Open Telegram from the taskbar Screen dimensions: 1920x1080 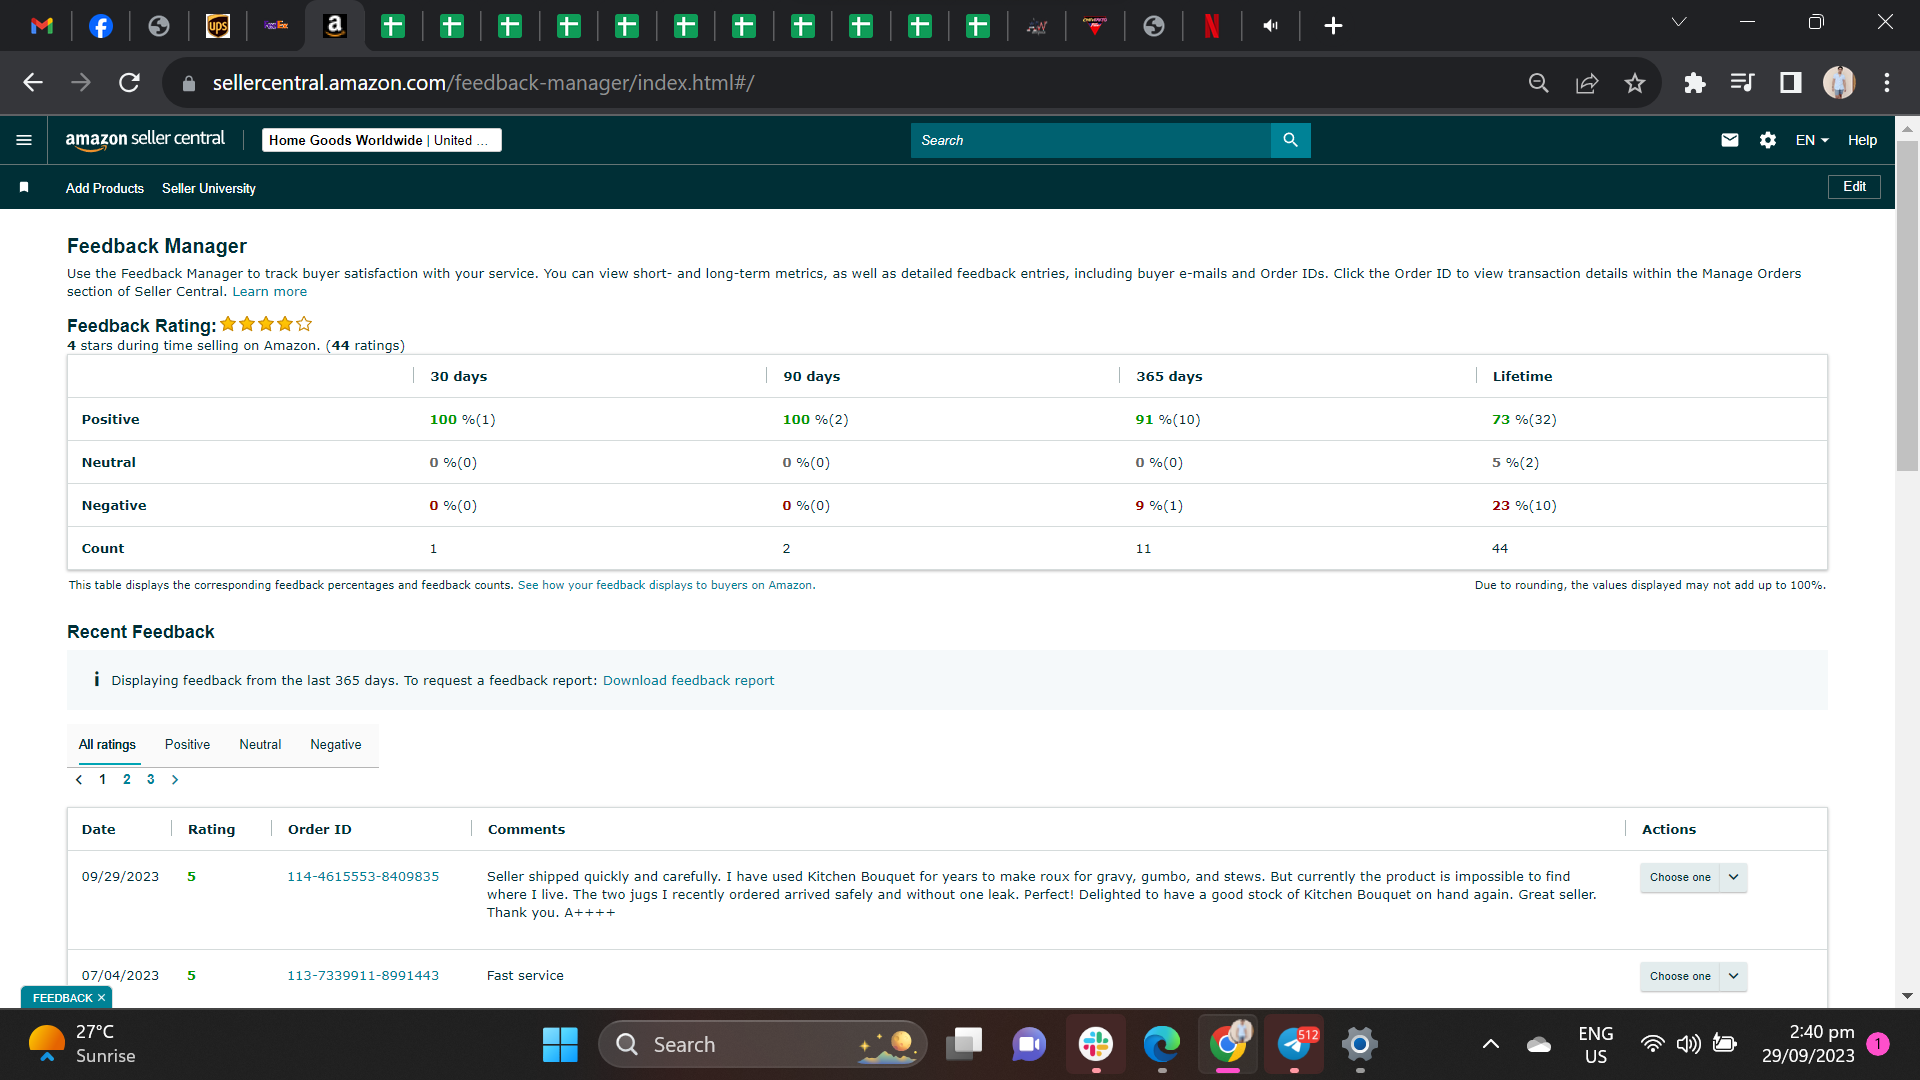[x=1294, y=1045]
